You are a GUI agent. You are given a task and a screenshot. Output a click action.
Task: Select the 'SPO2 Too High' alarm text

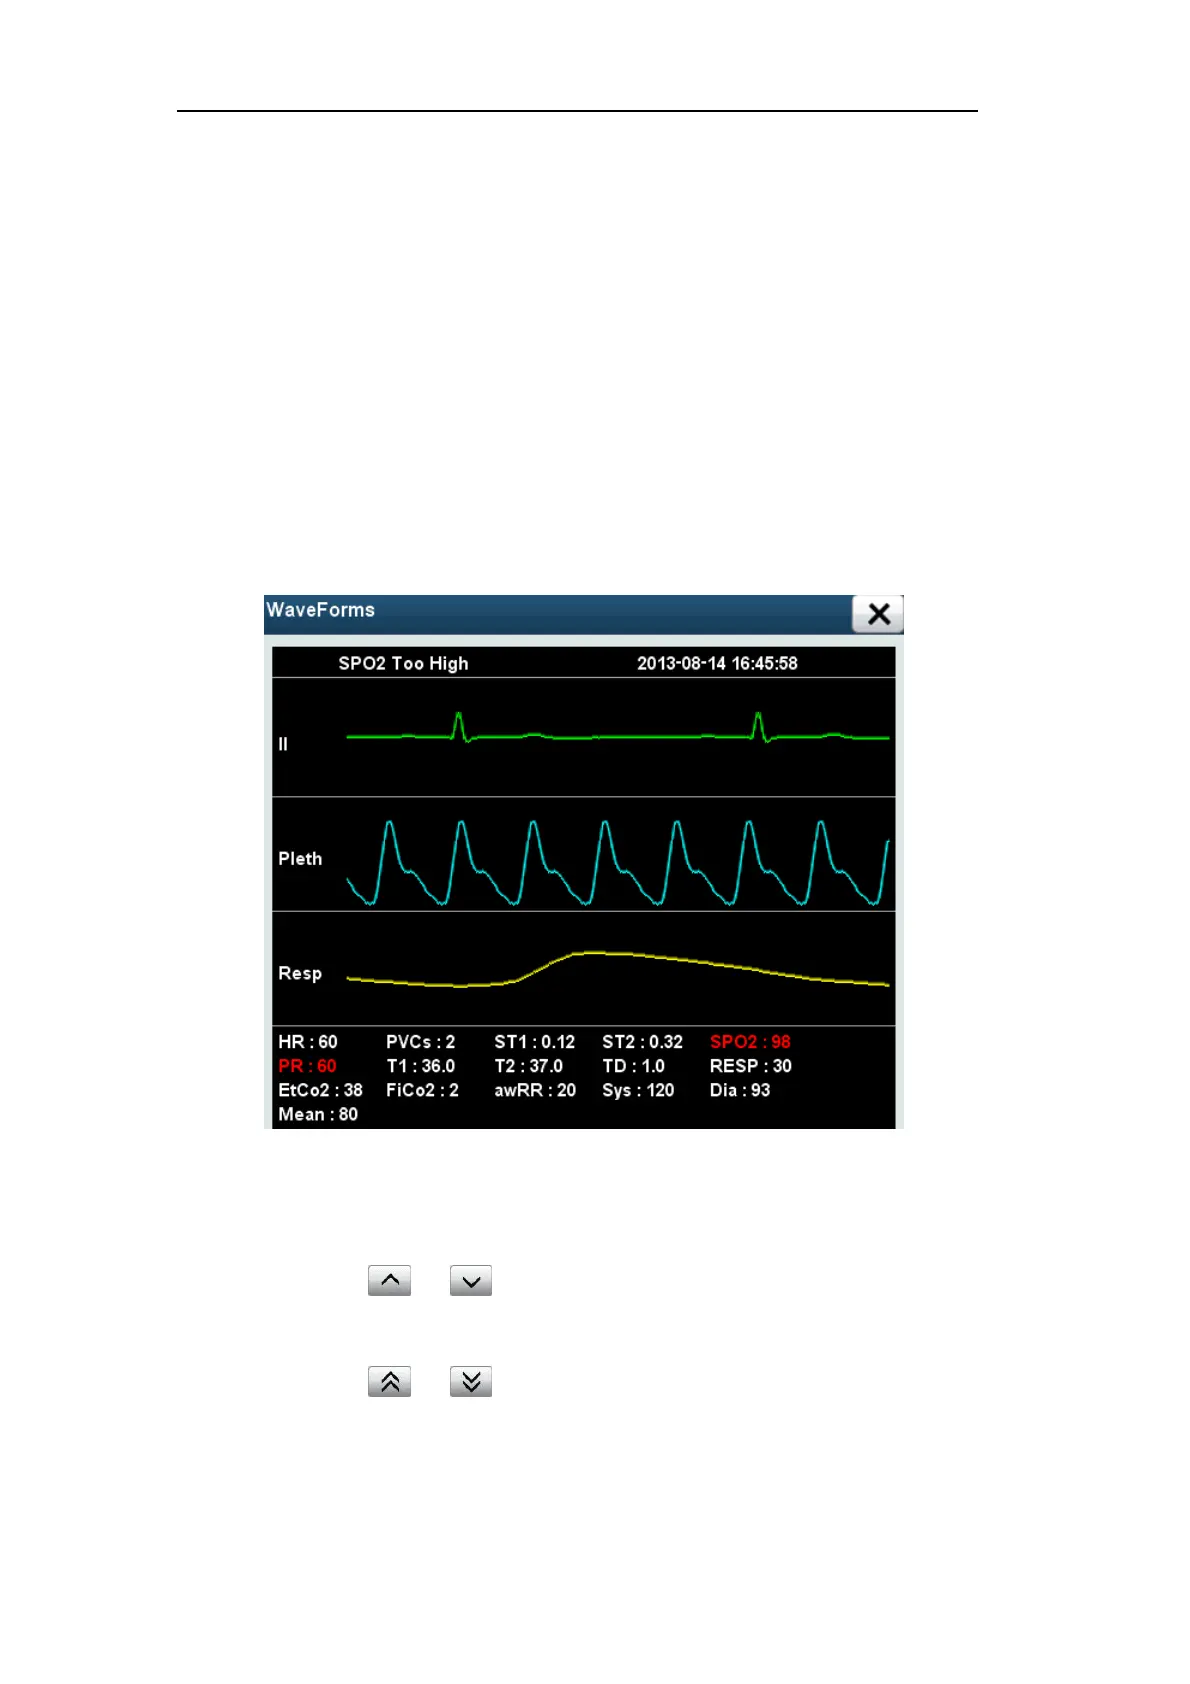click(x=403, y=663)
